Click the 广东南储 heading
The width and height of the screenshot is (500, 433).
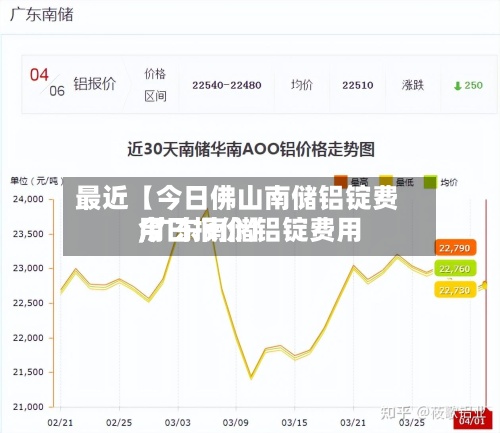coord(42,15)
